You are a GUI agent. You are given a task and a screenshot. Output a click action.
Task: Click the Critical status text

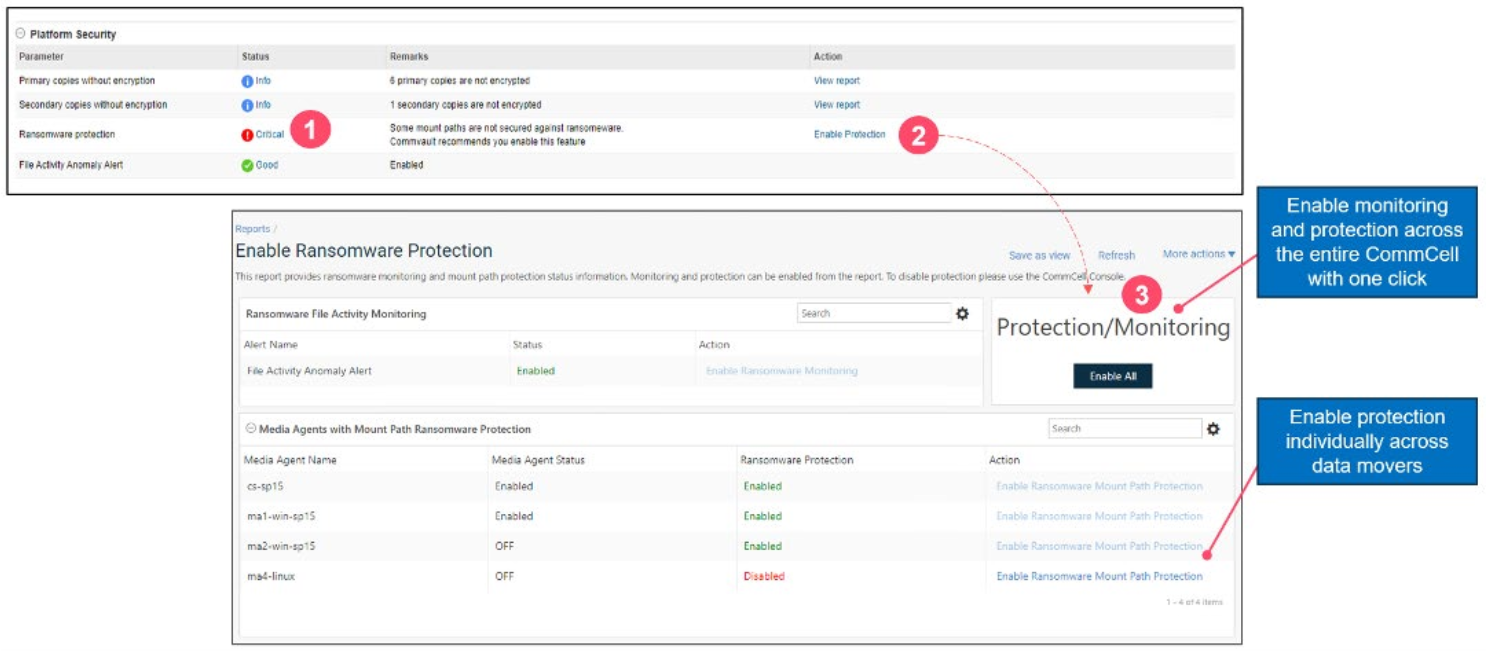[x=270, y=134]
